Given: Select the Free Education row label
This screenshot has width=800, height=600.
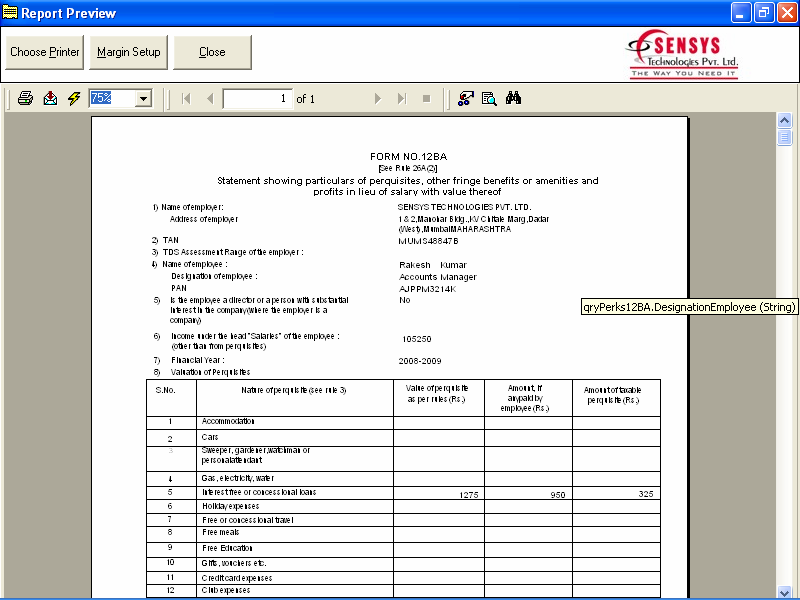Looking at the screenshot, I should (227, 548).
